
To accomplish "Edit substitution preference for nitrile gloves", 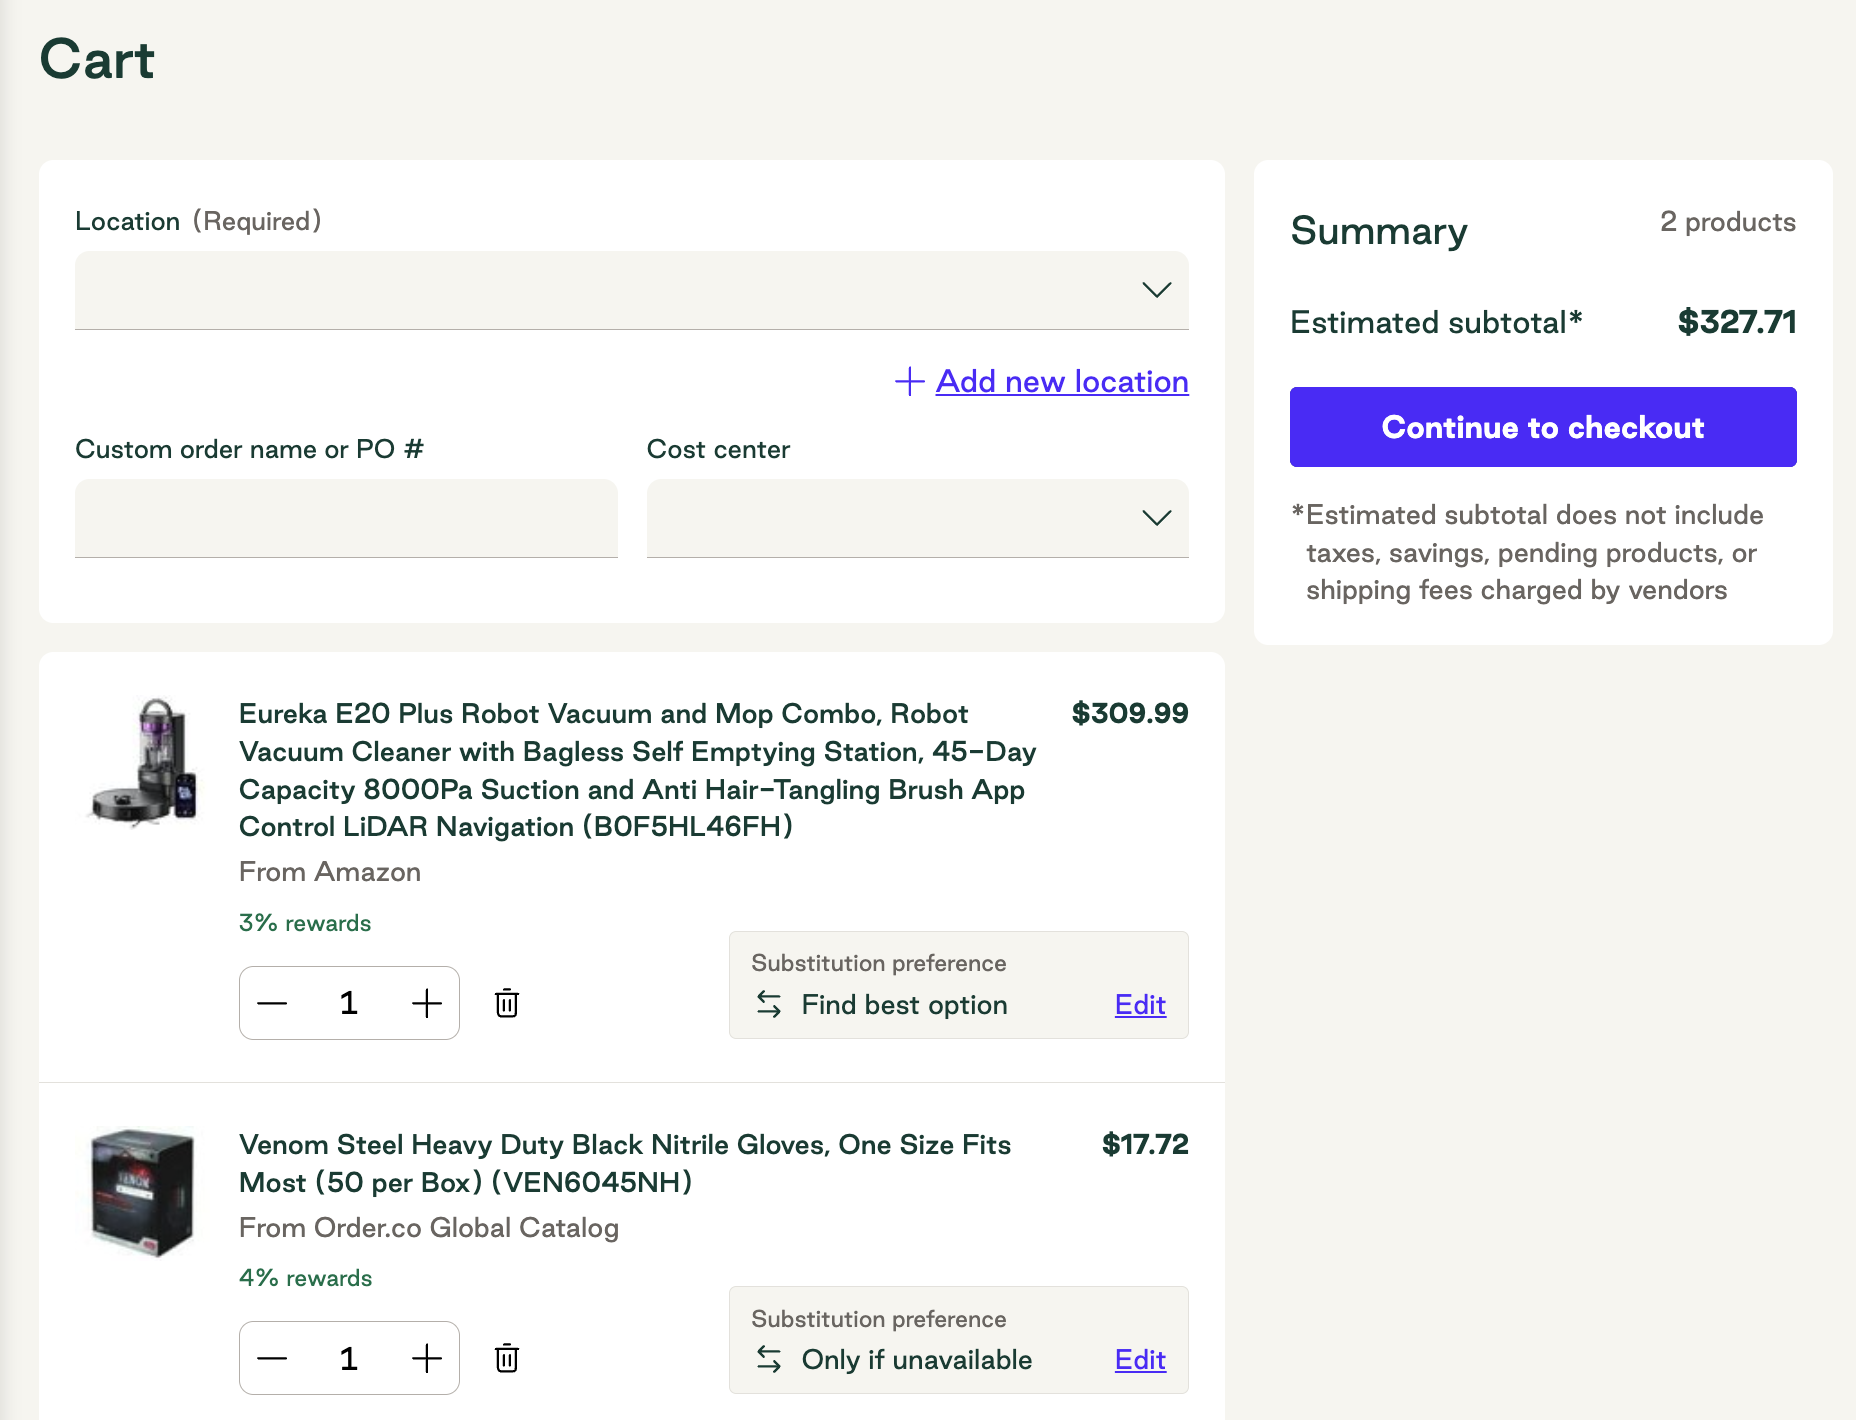I will click(1140, 1359).
